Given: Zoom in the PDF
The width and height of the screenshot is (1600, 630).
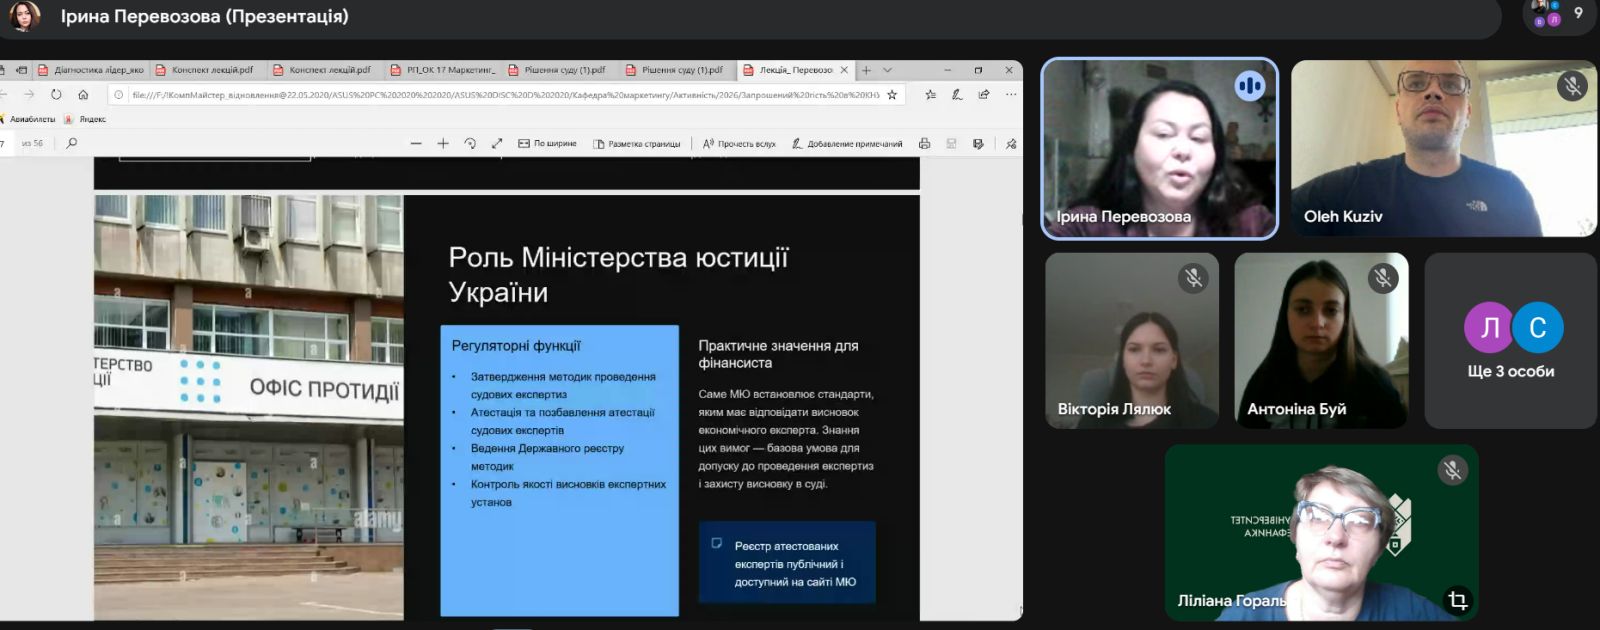Looking at the screenshot, I should pyautogui.click(x=443, y=143).
